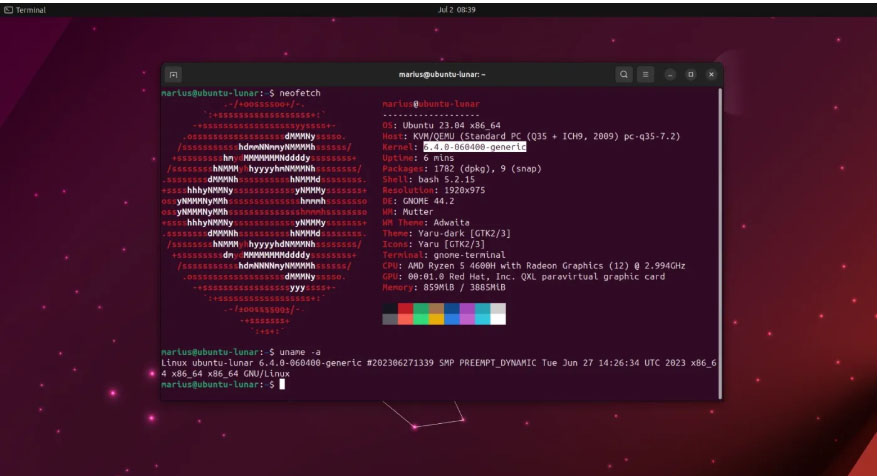Click the highlighted kernel version 6.4.0-060400-generic
Image resolution: width=879 pixels, height=476 pixels.
pos(474,147)
